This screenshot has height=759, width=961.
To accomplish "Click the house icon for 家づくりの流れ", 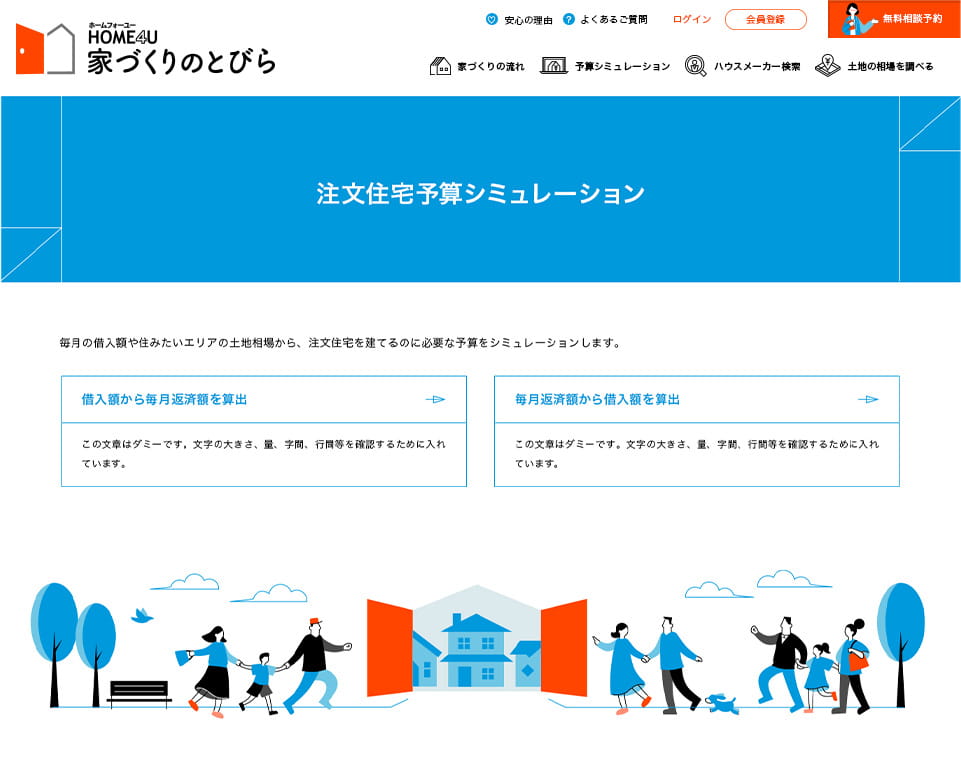I will (x=440, y=66).
